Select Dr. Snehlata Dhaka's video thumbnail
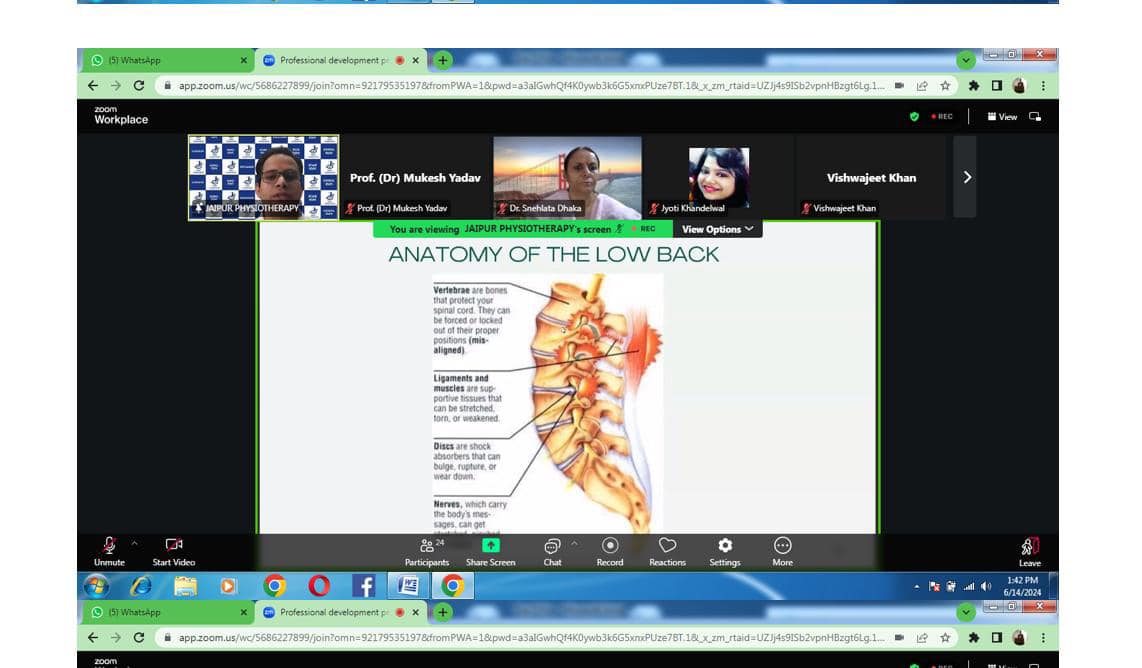 click(x=567, y=177)
